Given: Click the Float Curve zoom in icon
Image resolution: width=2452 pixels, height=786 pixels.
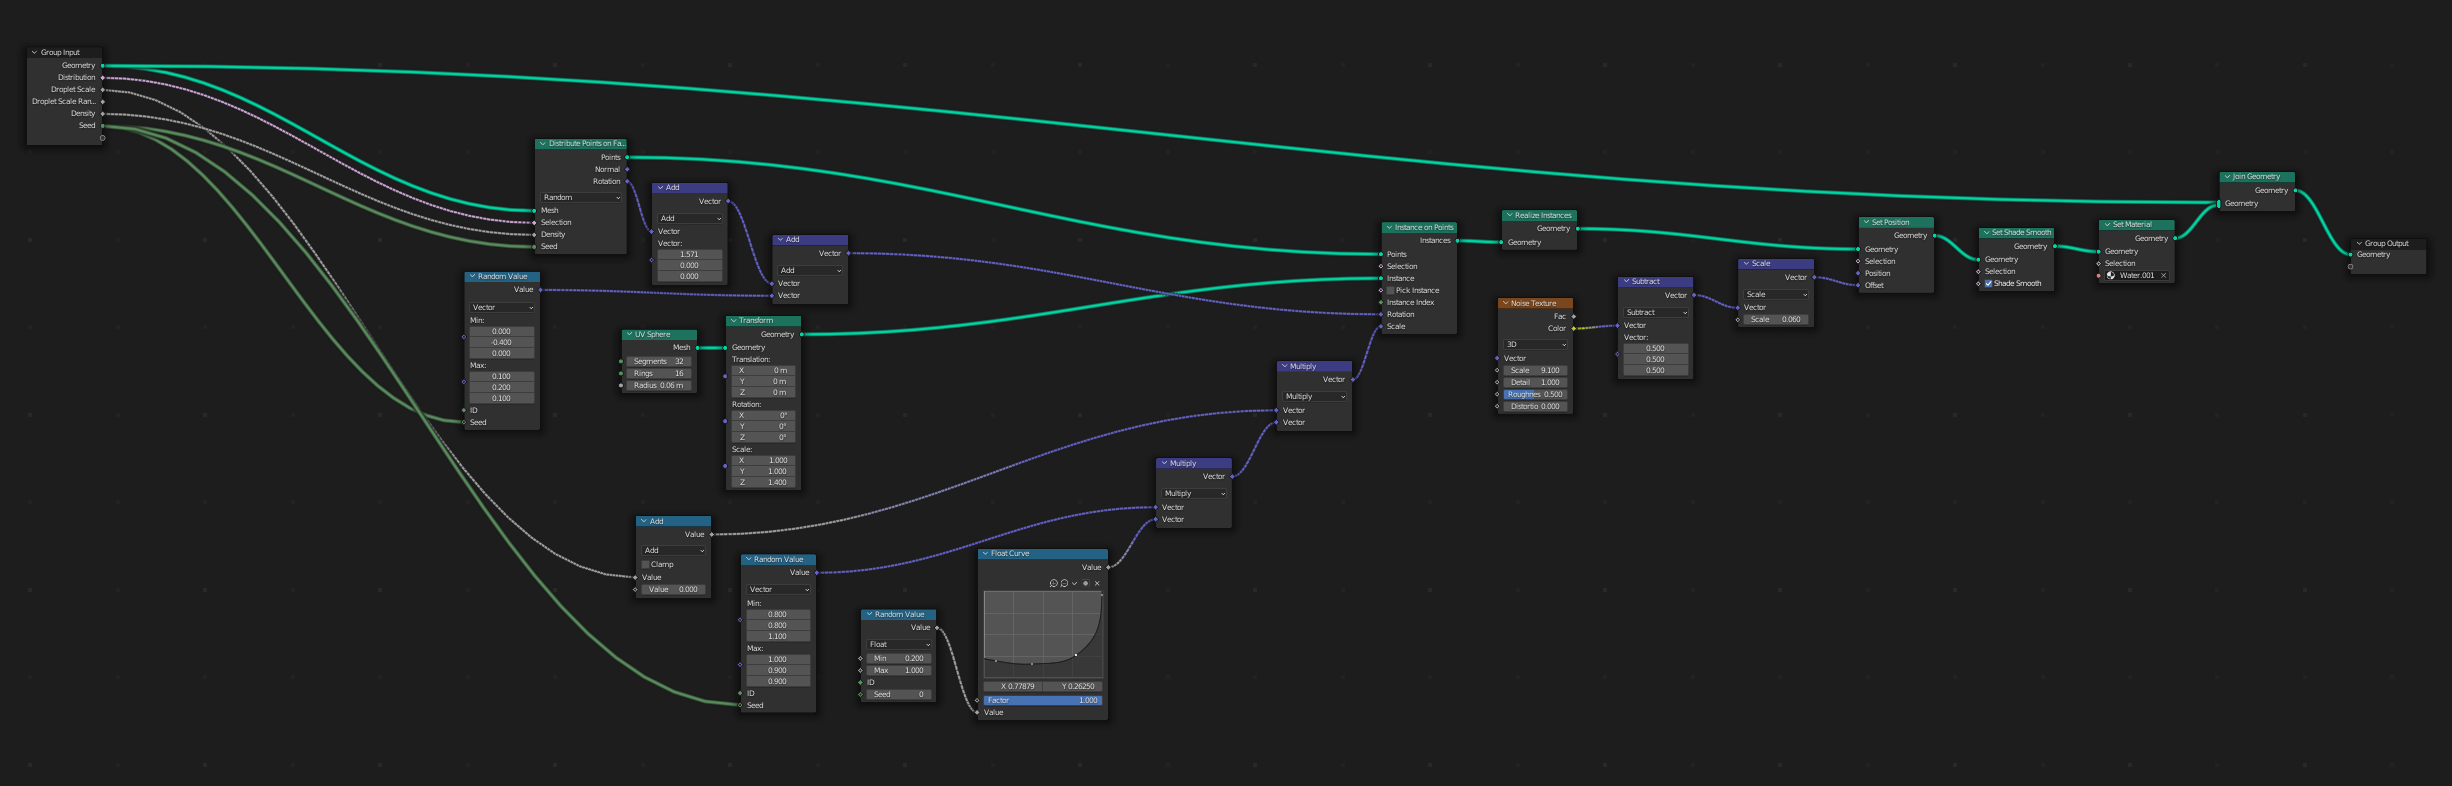Looking at the screenshot, I should (x=1054, y=583).
